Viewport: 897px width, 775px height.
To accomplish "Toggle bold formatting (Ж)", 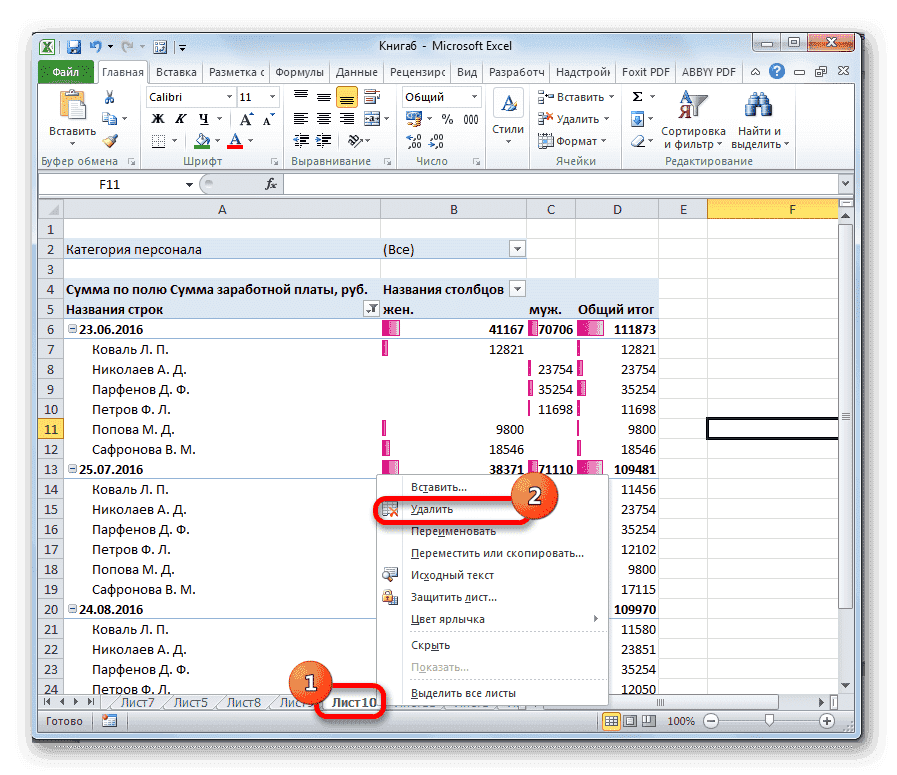I will 157,117.
